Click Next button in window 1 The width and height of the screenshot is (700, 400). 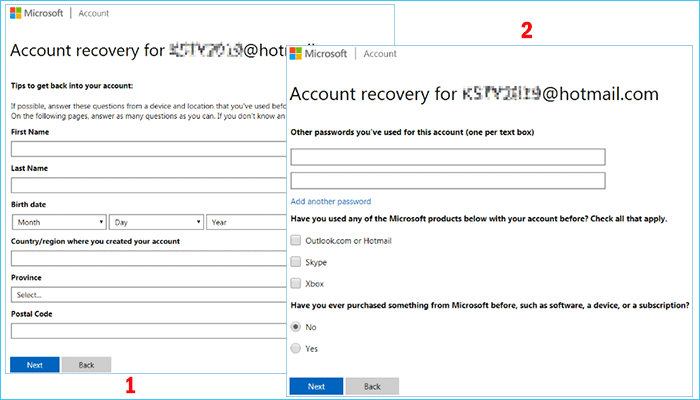[x=35, y=365]
